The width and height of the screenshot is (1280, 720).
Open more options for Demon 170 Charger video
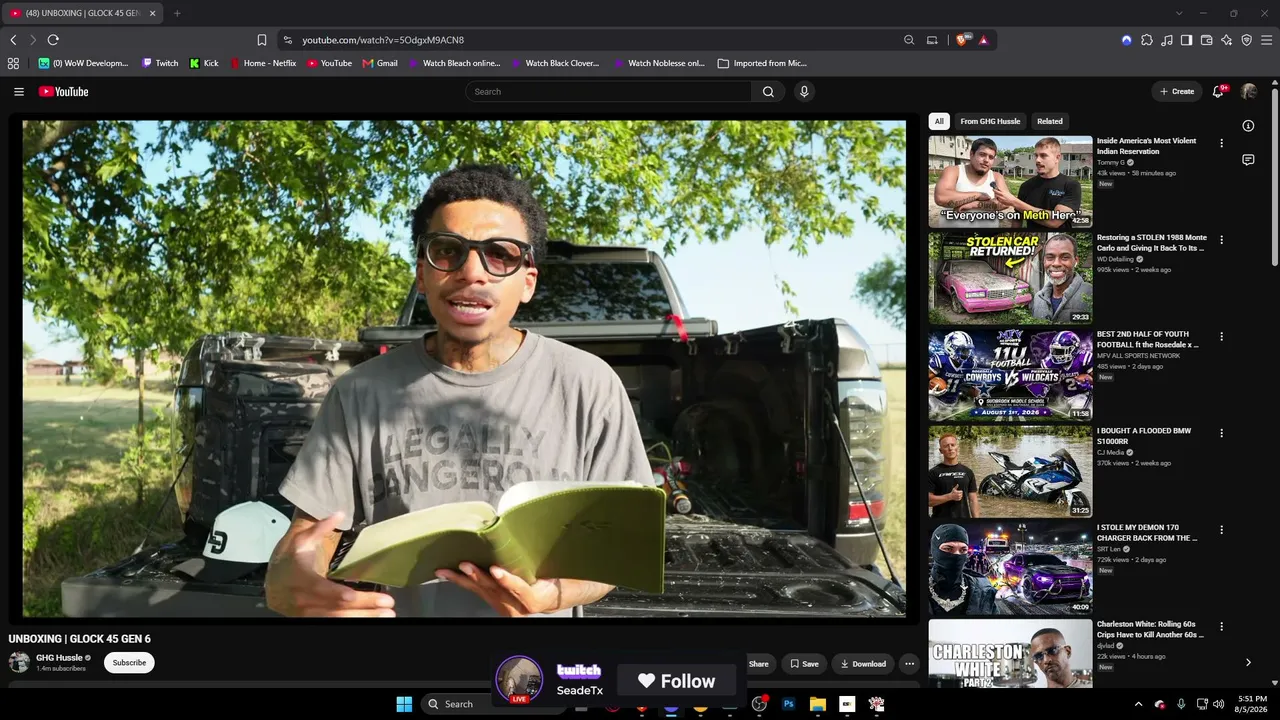[1221, 530]
